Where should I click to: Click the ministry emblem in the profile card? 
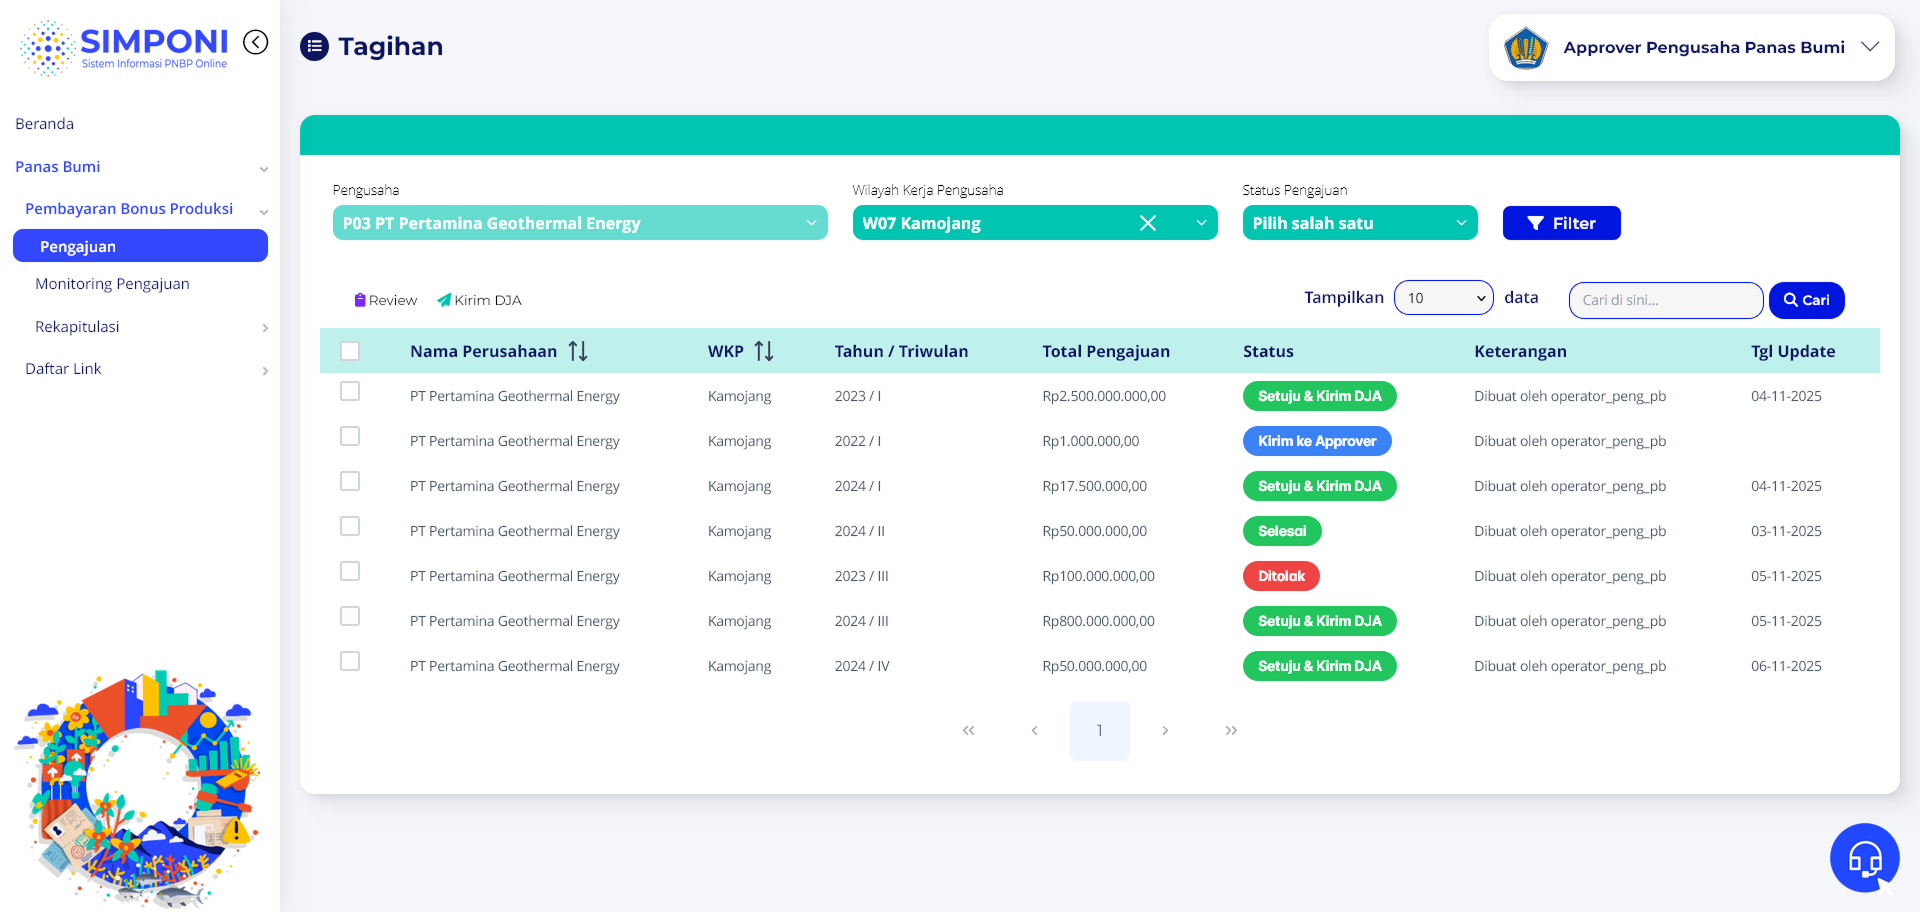click(1526, 47)
